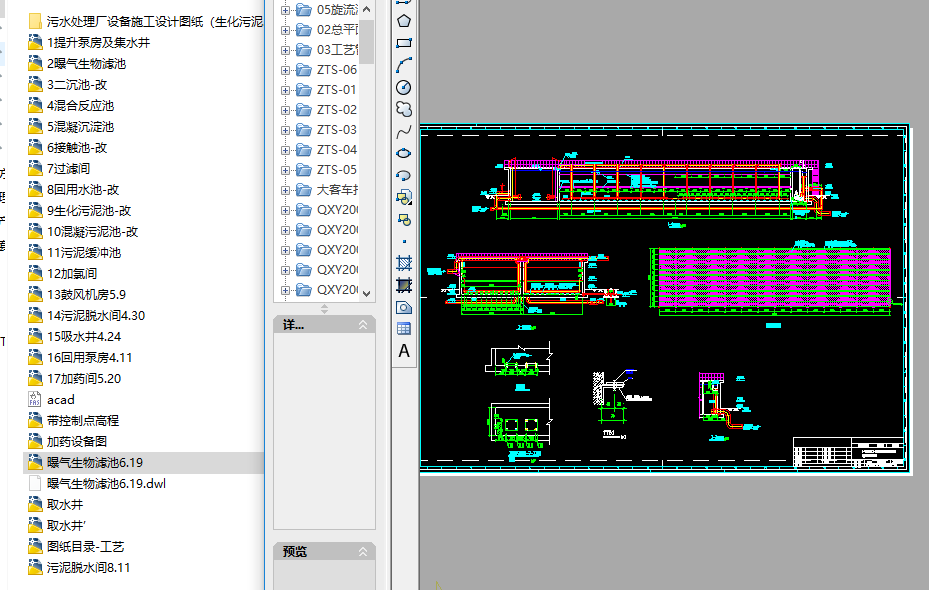Click the tree scrollbar down arrow
Viewport: 929px width, 590px height.
tap(367, 293)
